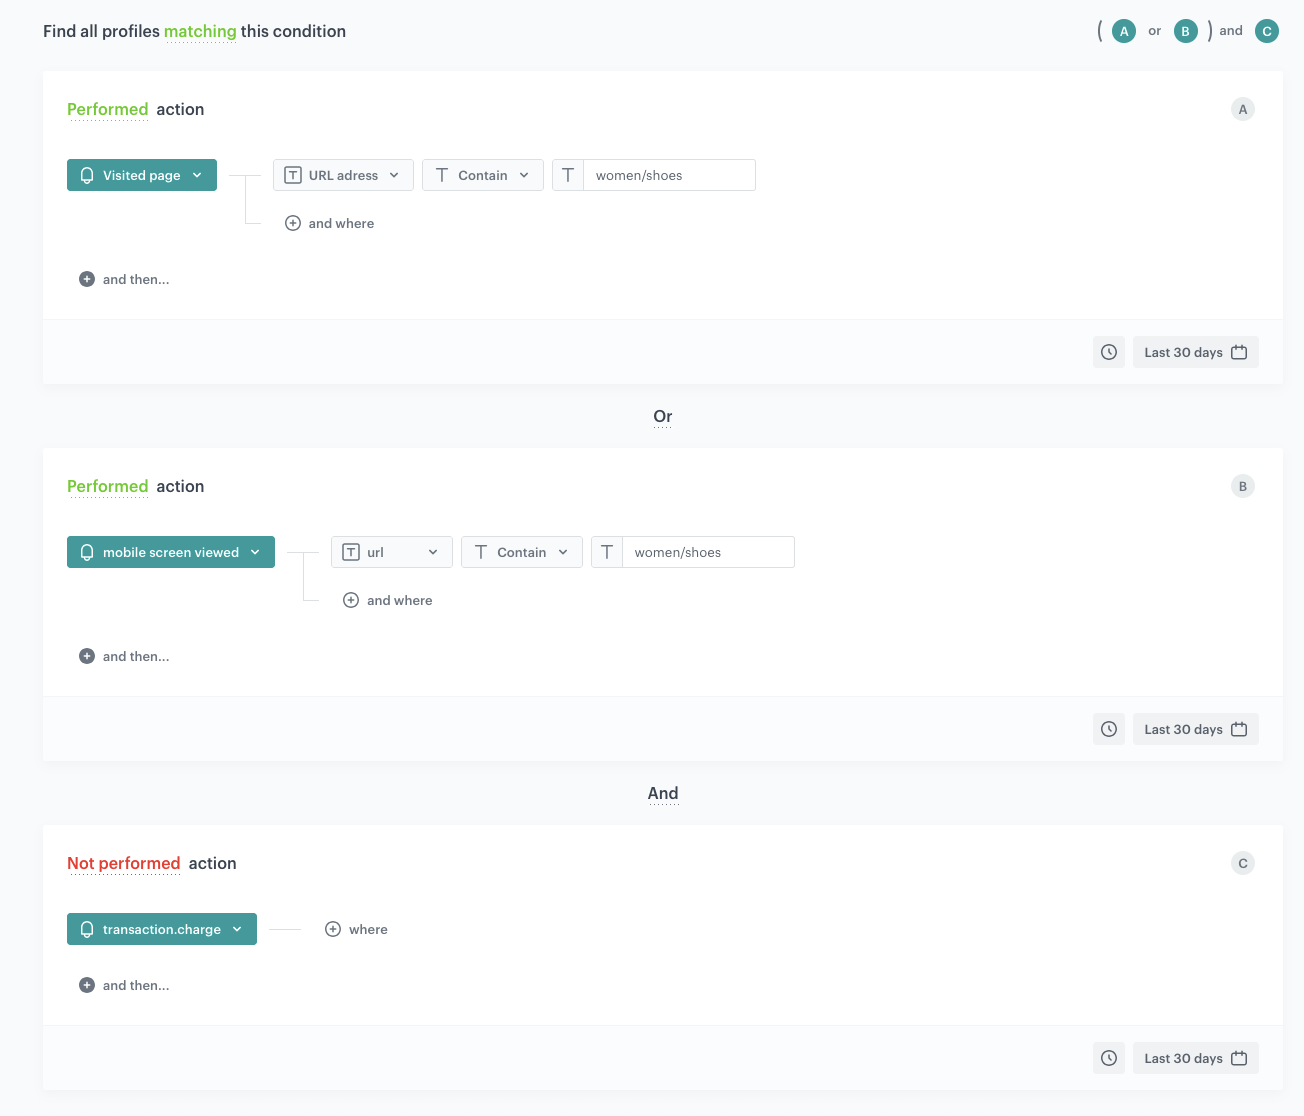
Task: Open the Contain operator dropdown in condition B
Action: tap(521, 551)
